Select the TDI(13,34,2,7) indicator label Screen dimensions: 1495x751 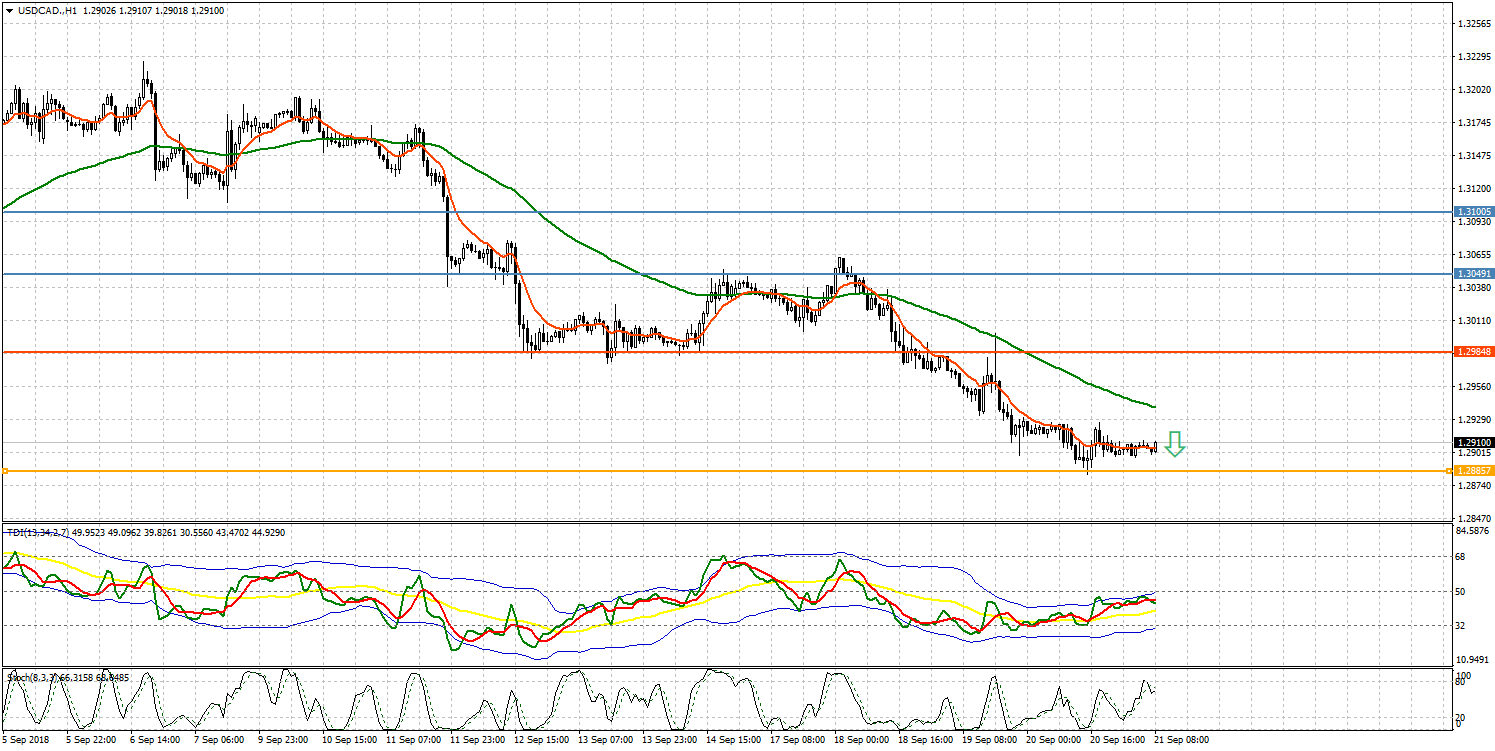click(x=37, y=532)
